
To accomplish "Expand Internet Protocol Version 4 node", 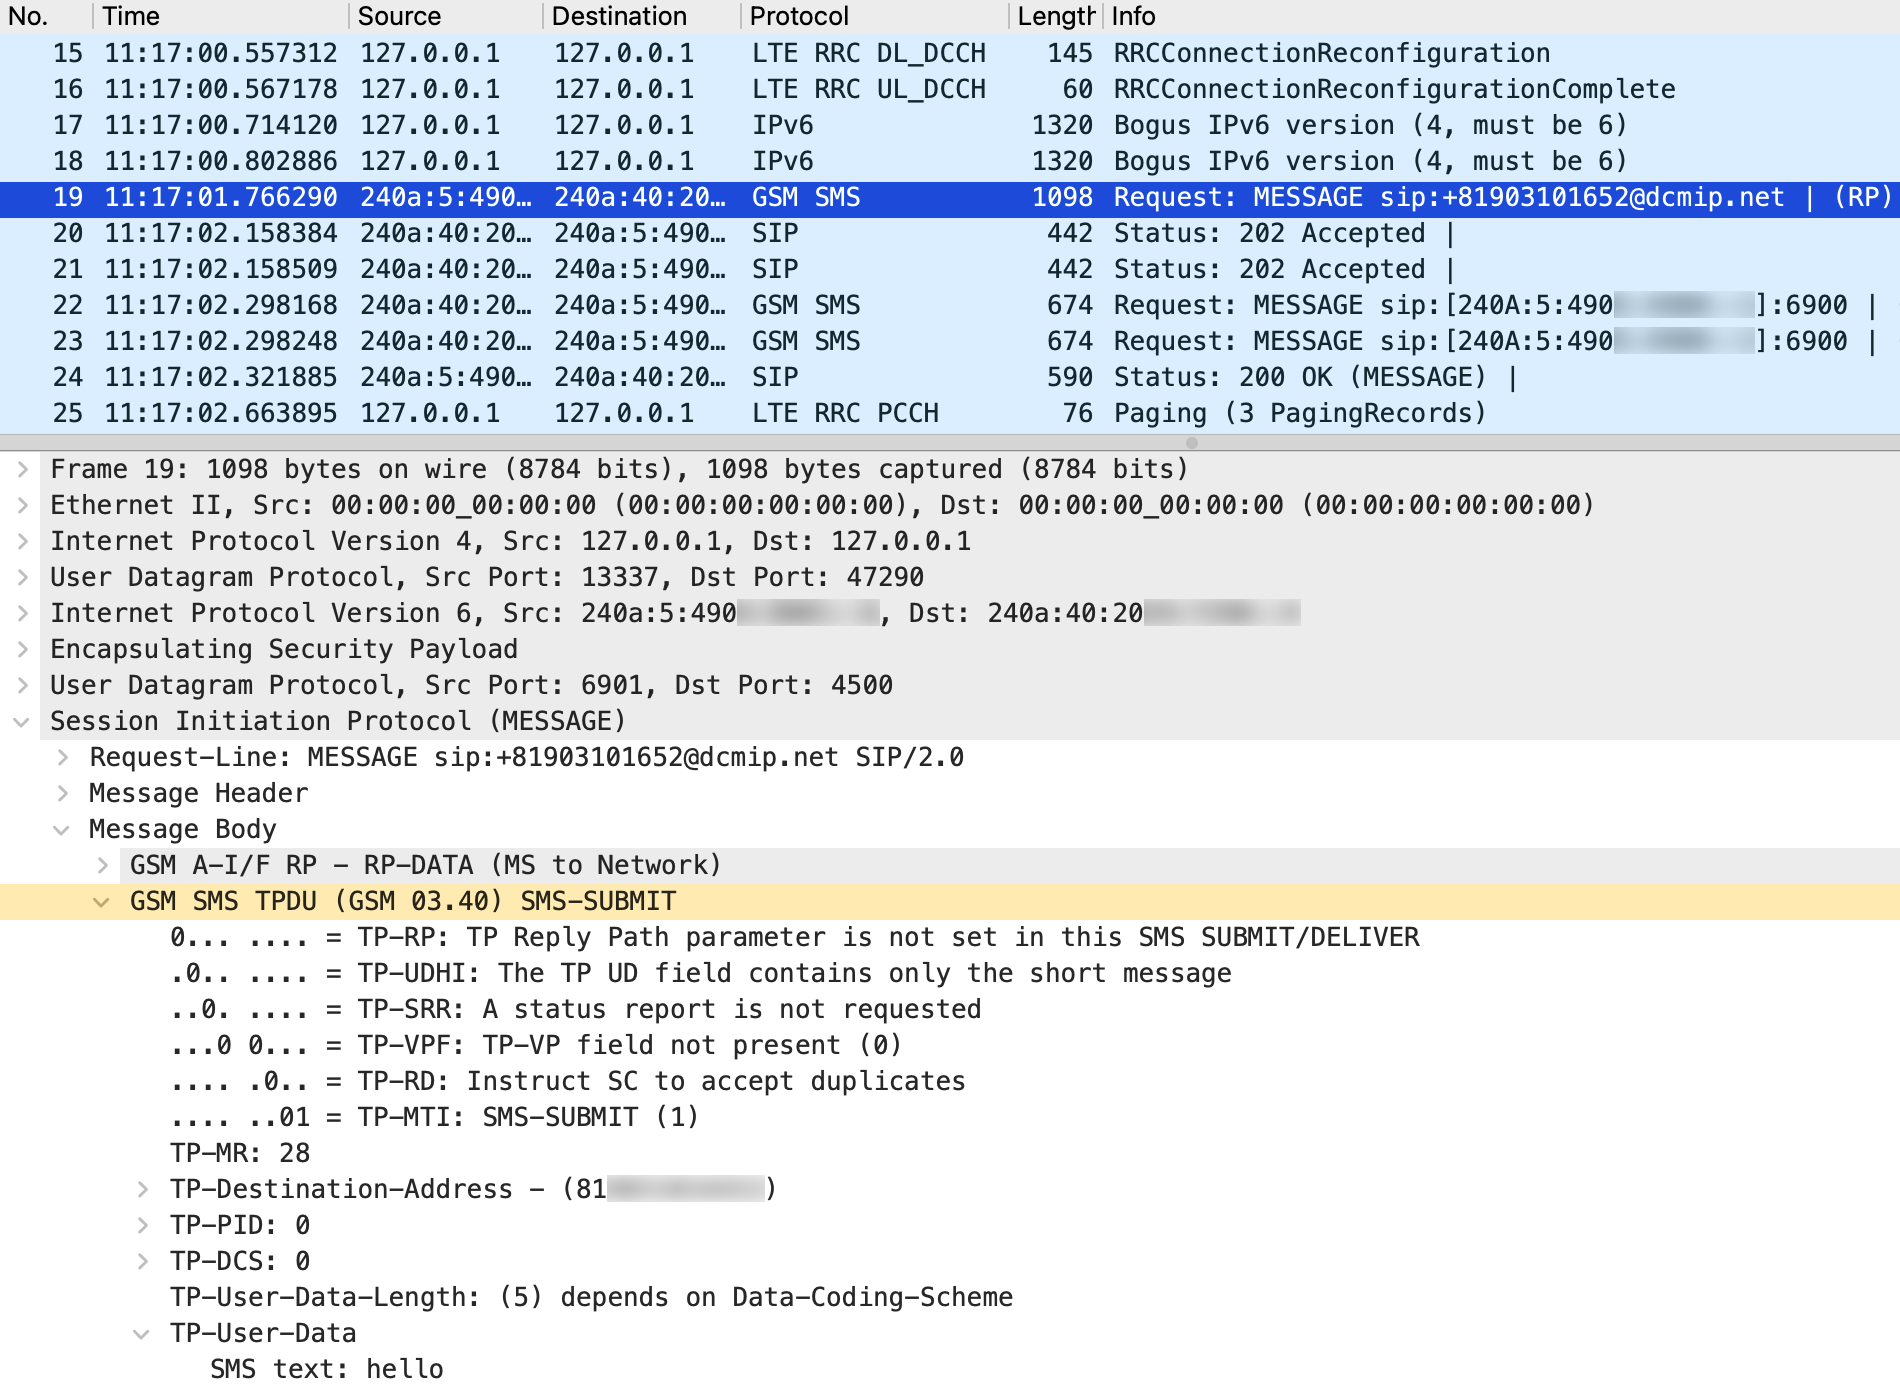I will tap(22, 541).
